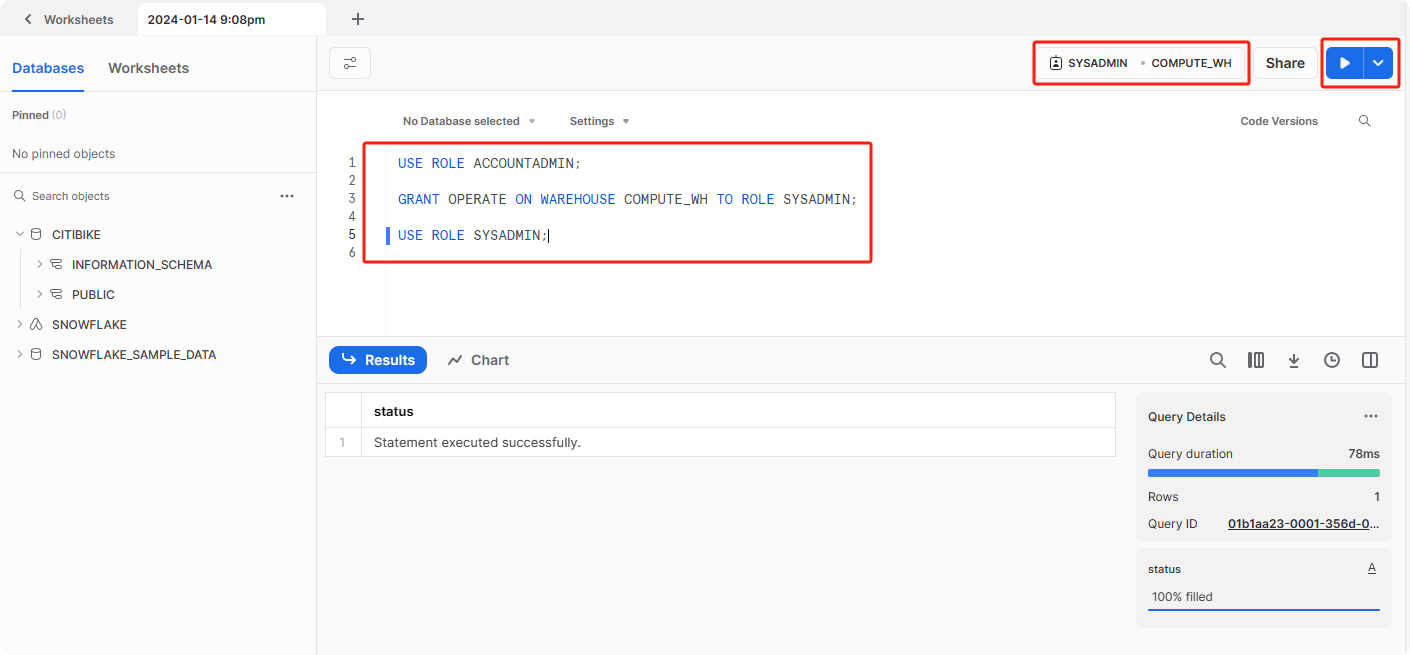Open Query Details more options menu
1410x655 pixels.
pos(1371,417)
